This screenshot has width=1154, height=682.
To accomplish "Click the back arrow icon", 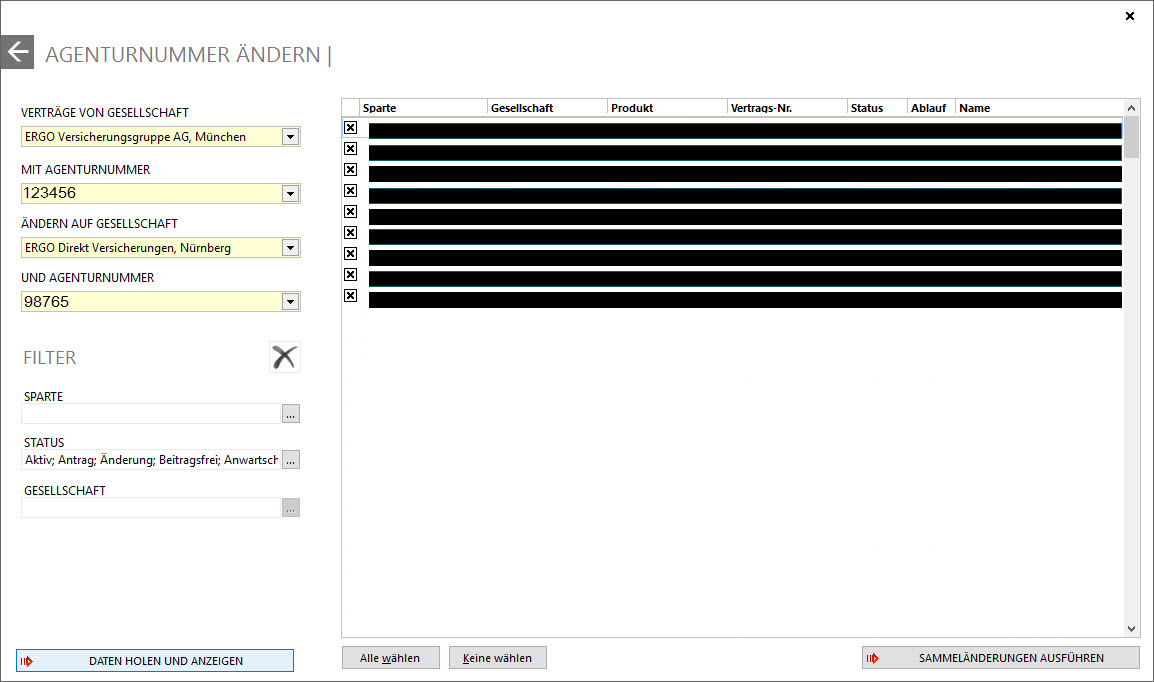I will click(x=17, y=52).
